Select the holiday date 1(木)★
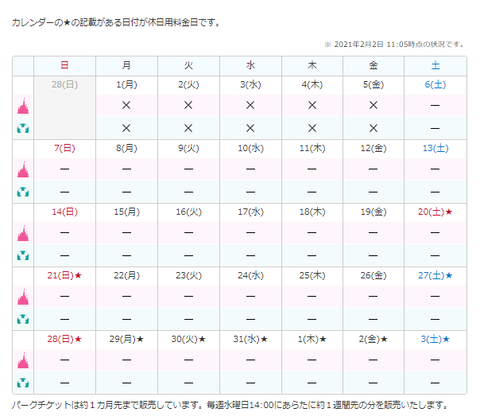This screenshot has width=480, height=420. click(x=312, y=339)
